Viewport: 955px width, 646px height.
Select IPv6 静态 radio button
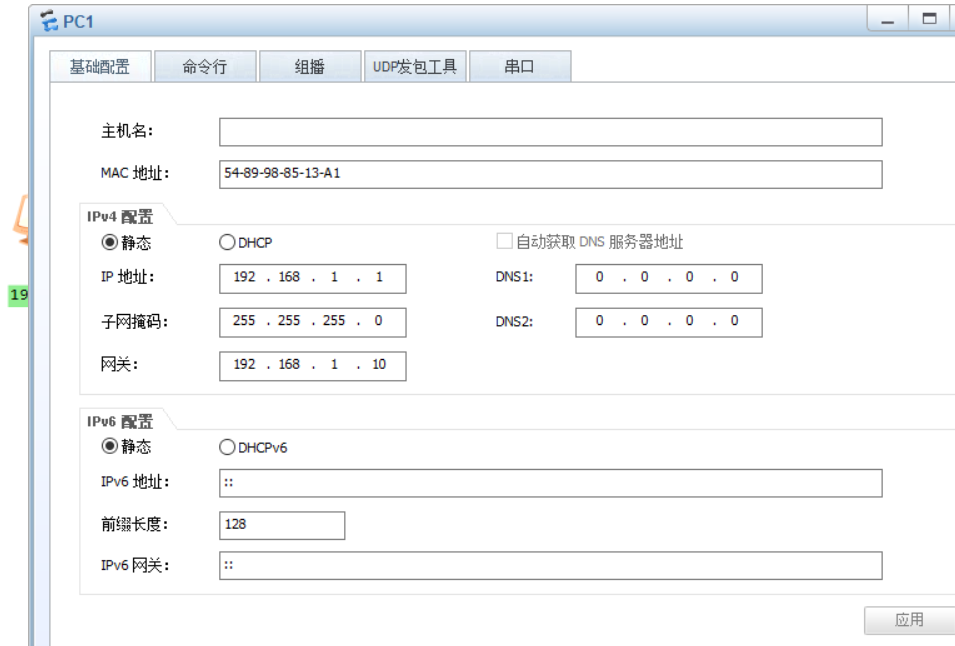tap(110, 446)
